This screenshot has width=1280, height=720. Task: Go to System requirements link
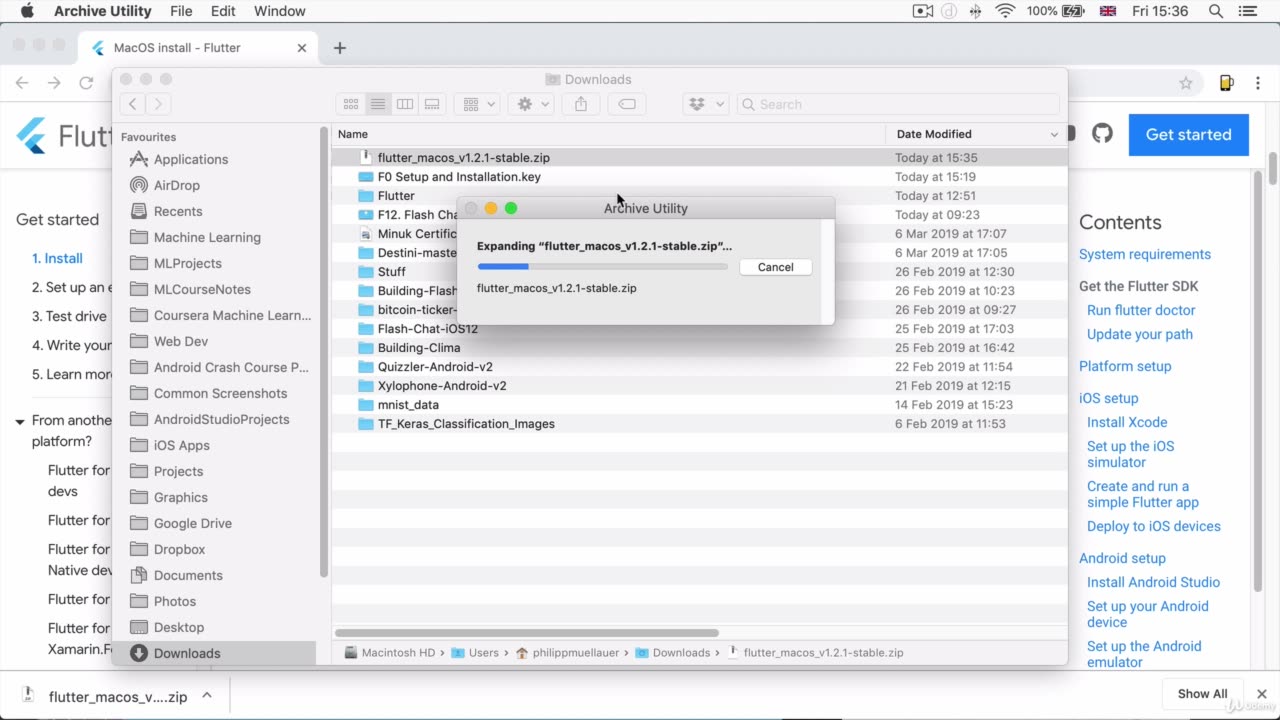coord(1144,254)
